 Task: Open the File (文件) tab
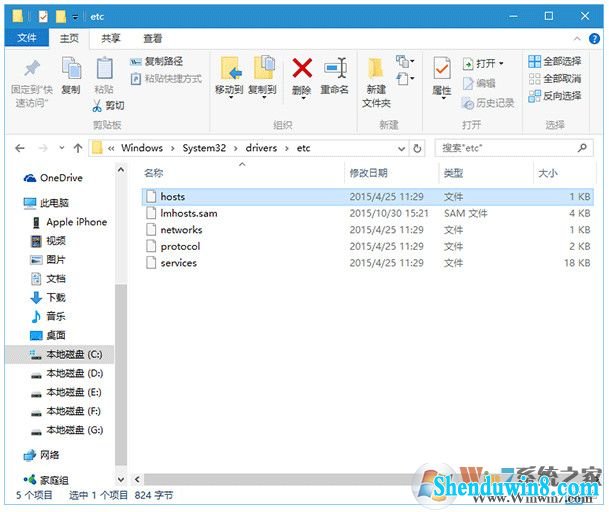(27, 38)
